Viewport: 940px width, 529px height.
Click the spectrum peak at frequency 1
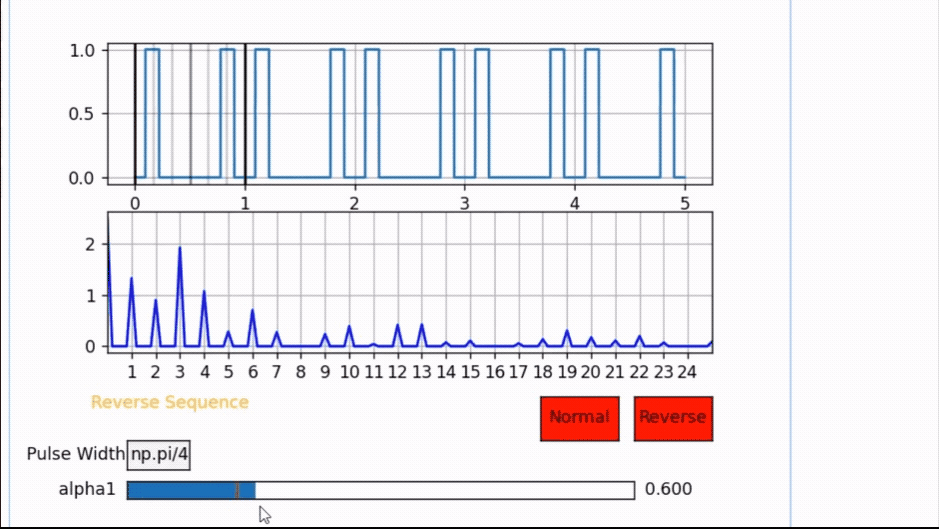pos(131,281)
